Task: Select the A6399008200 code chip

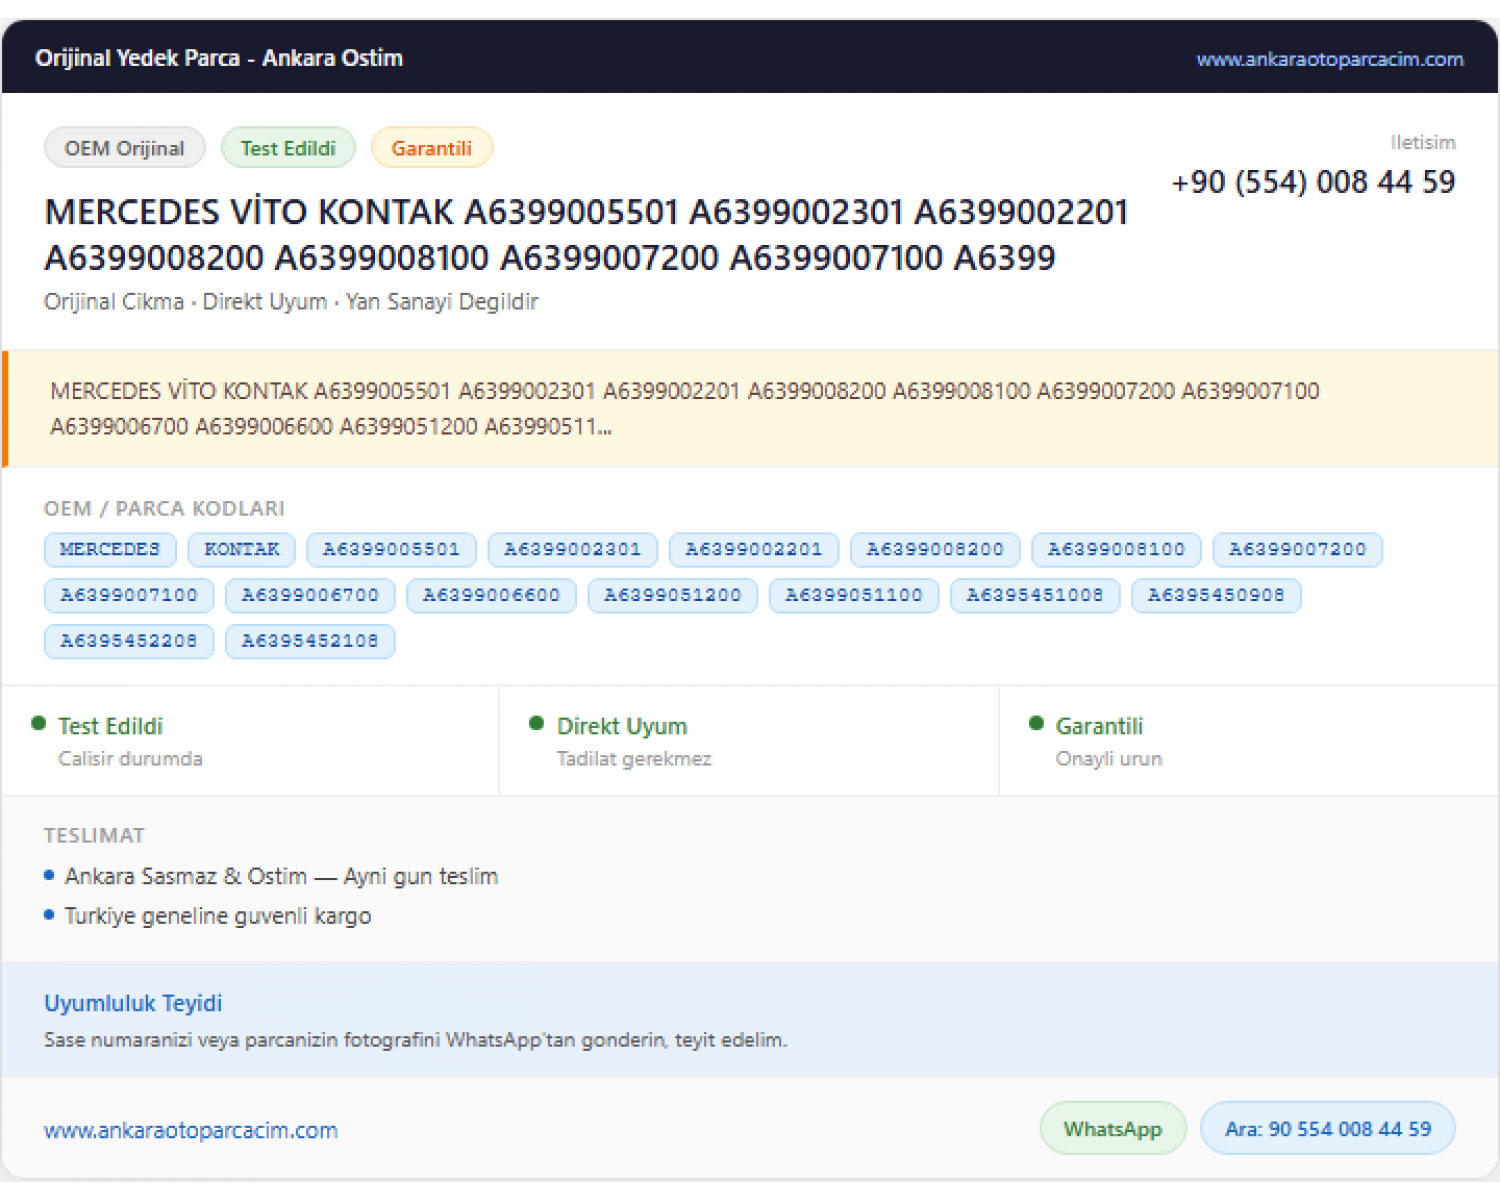Action: [x=935, y=549]
